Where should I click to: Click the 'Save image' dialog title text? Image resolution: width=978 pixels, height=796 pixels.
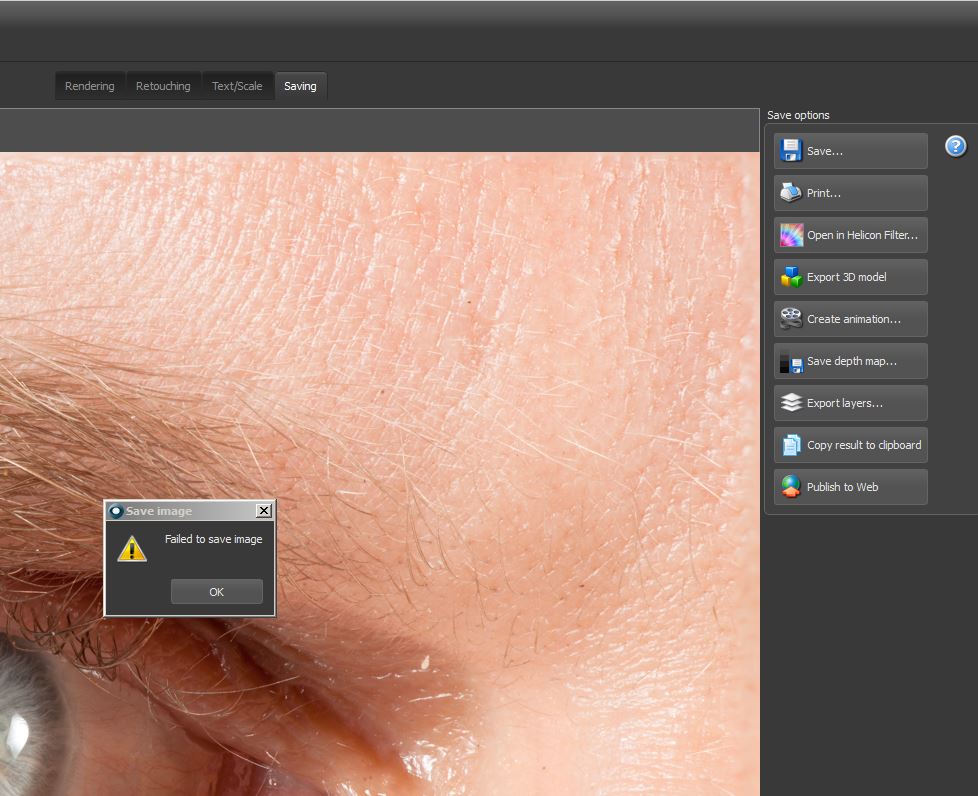158,511
